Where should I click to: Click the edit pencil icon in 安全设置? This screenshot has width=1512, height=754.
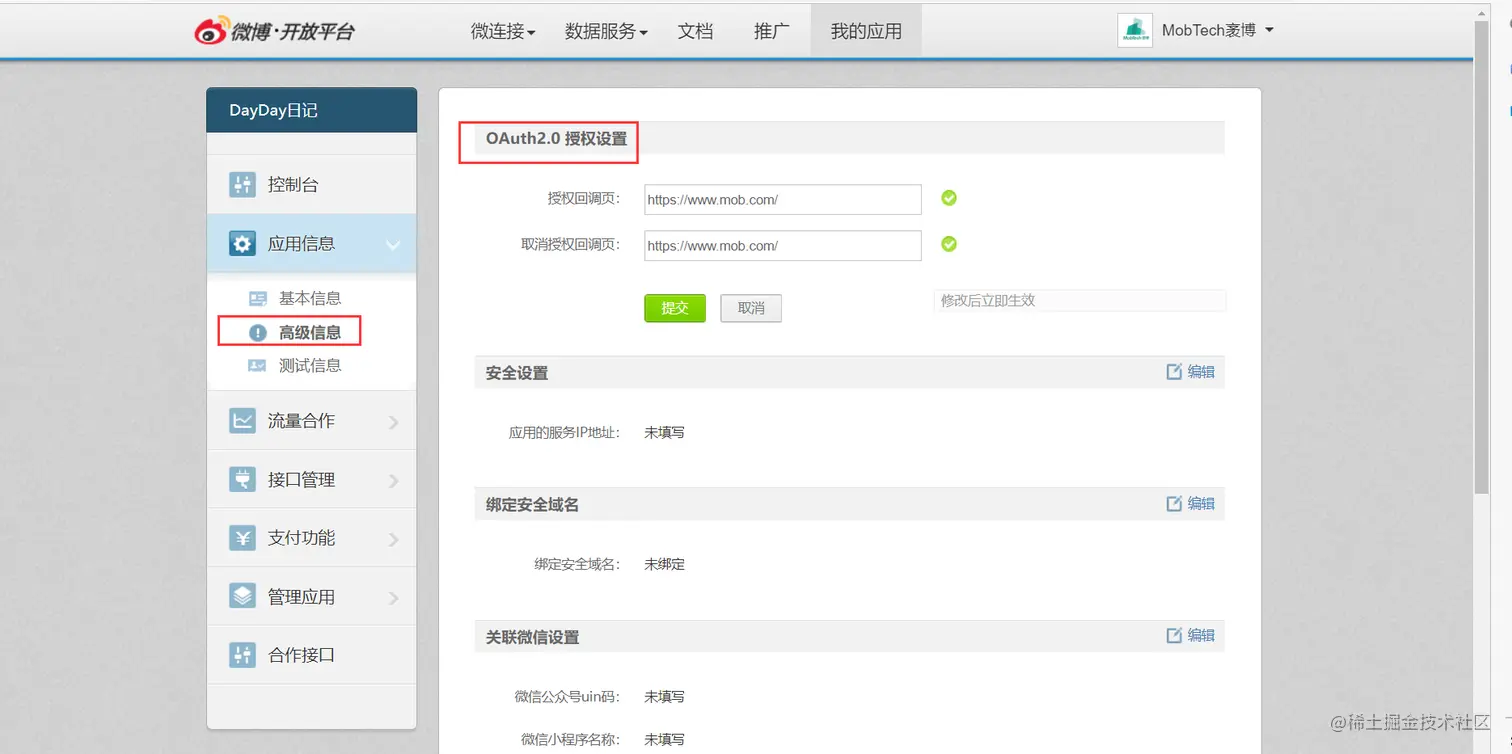click(1174, 372)
